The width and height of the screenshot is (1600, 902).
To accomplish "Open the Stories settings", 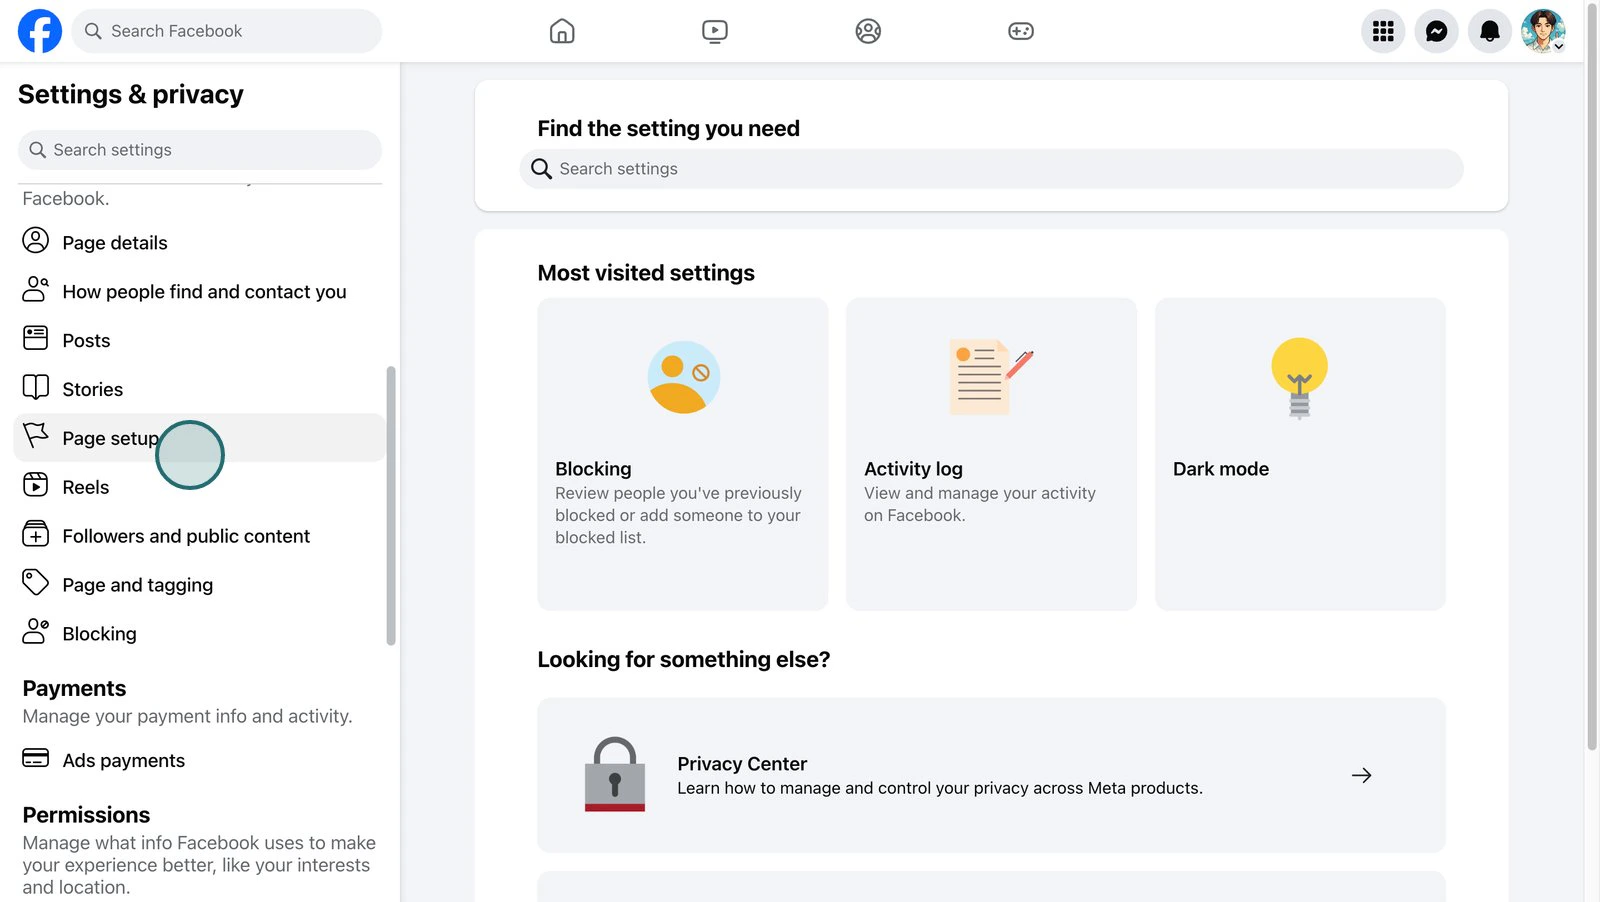I will coord(199,390).
